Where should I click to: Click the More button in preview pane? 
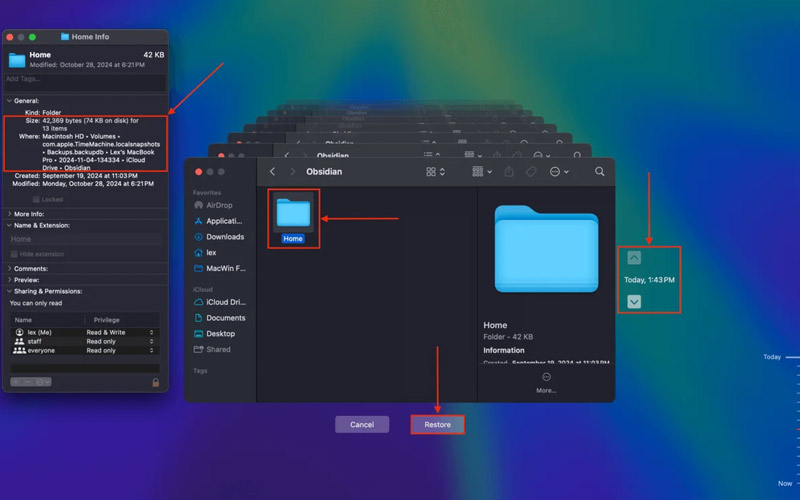(546, 382)
